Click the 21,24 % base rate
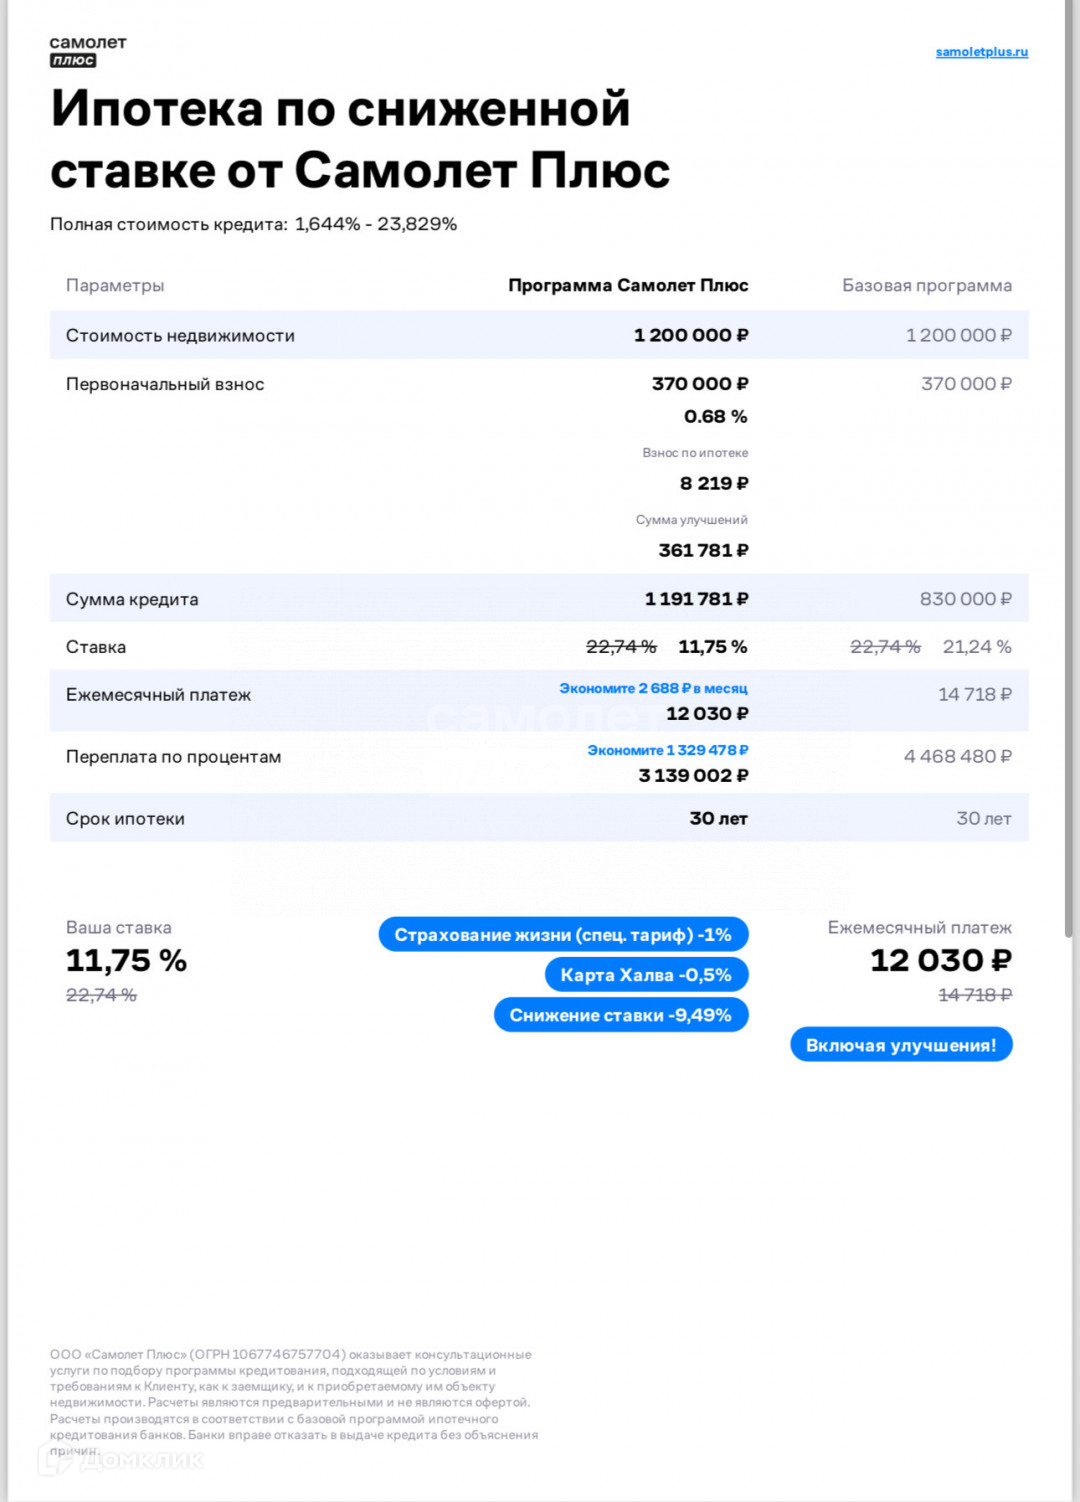 coord(977,647)
